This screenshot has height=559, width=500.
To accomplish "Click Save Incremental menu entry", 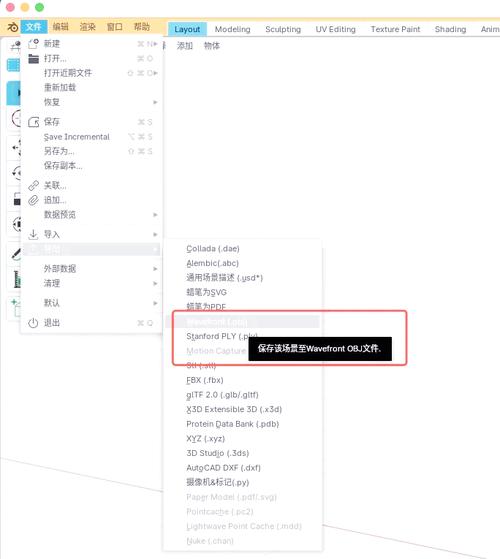I will [77, 137].
